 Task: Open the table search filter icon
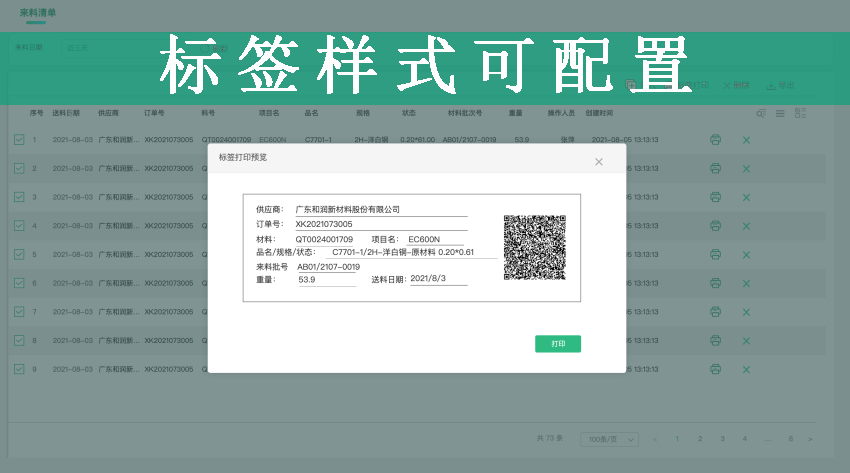tap(761, 113)
